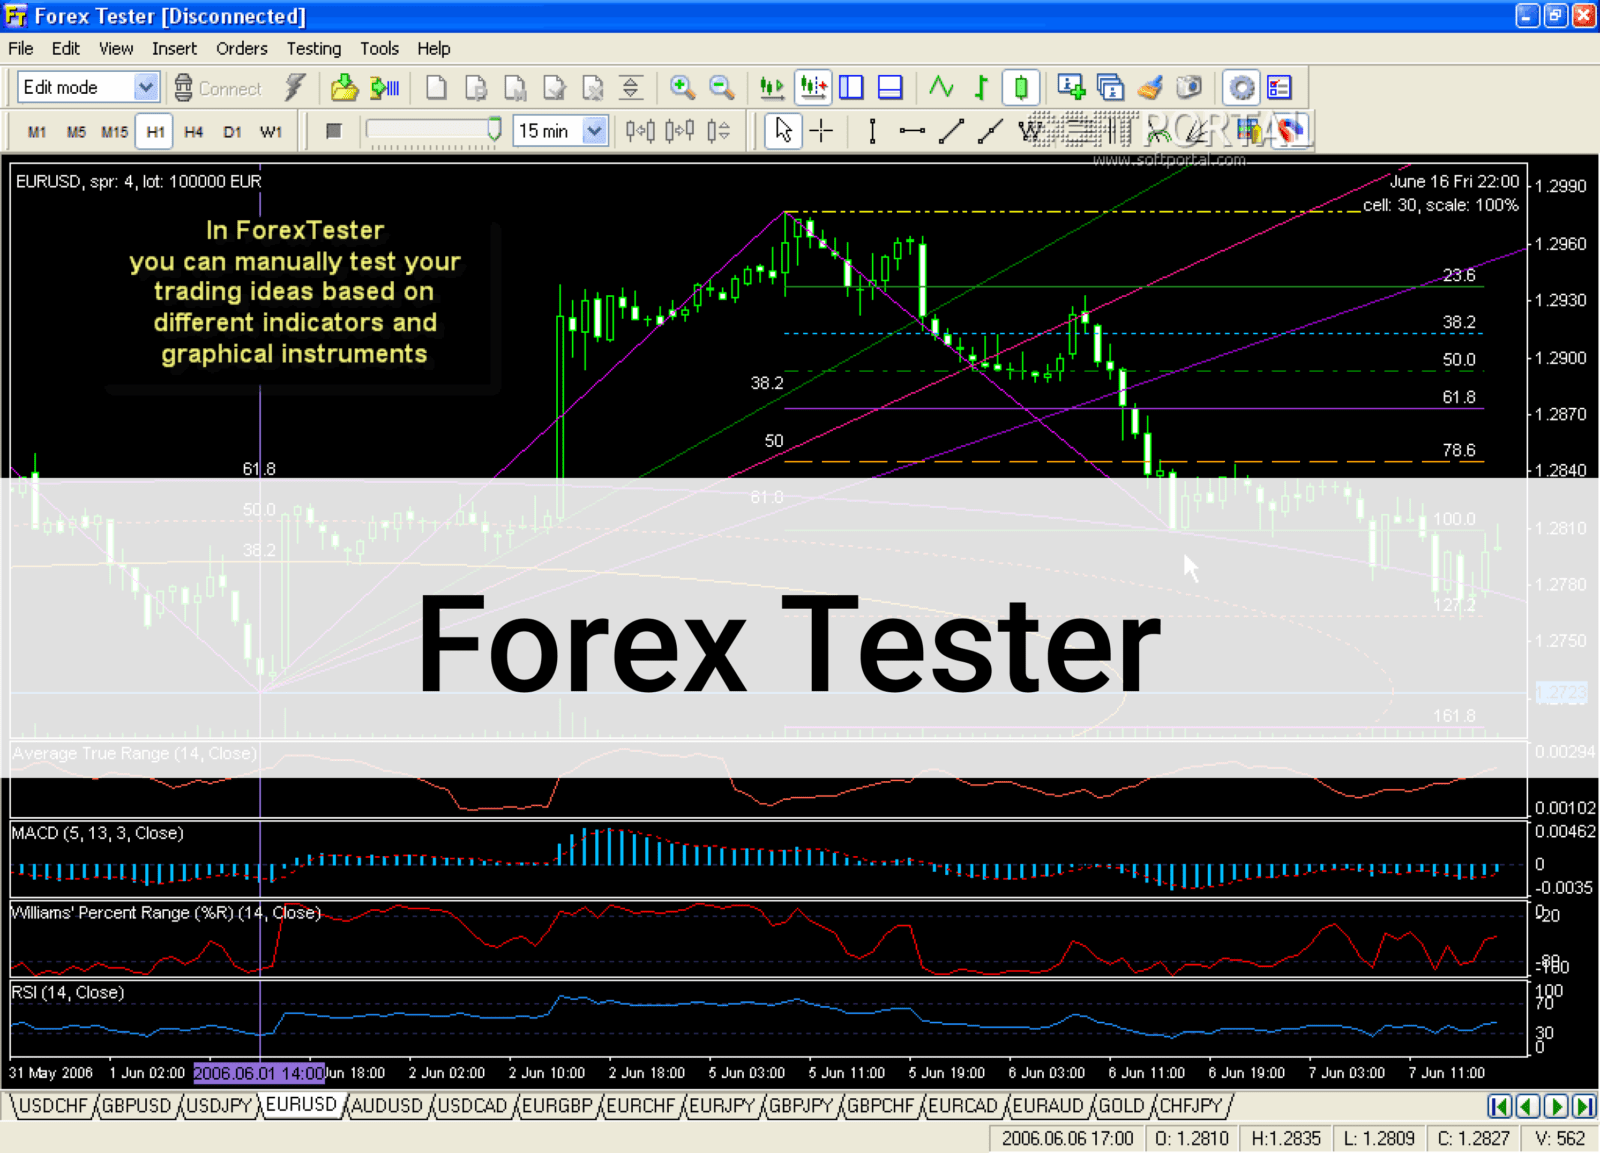
Task: Zoom out of the chart
Action: (x=721, y=88)
